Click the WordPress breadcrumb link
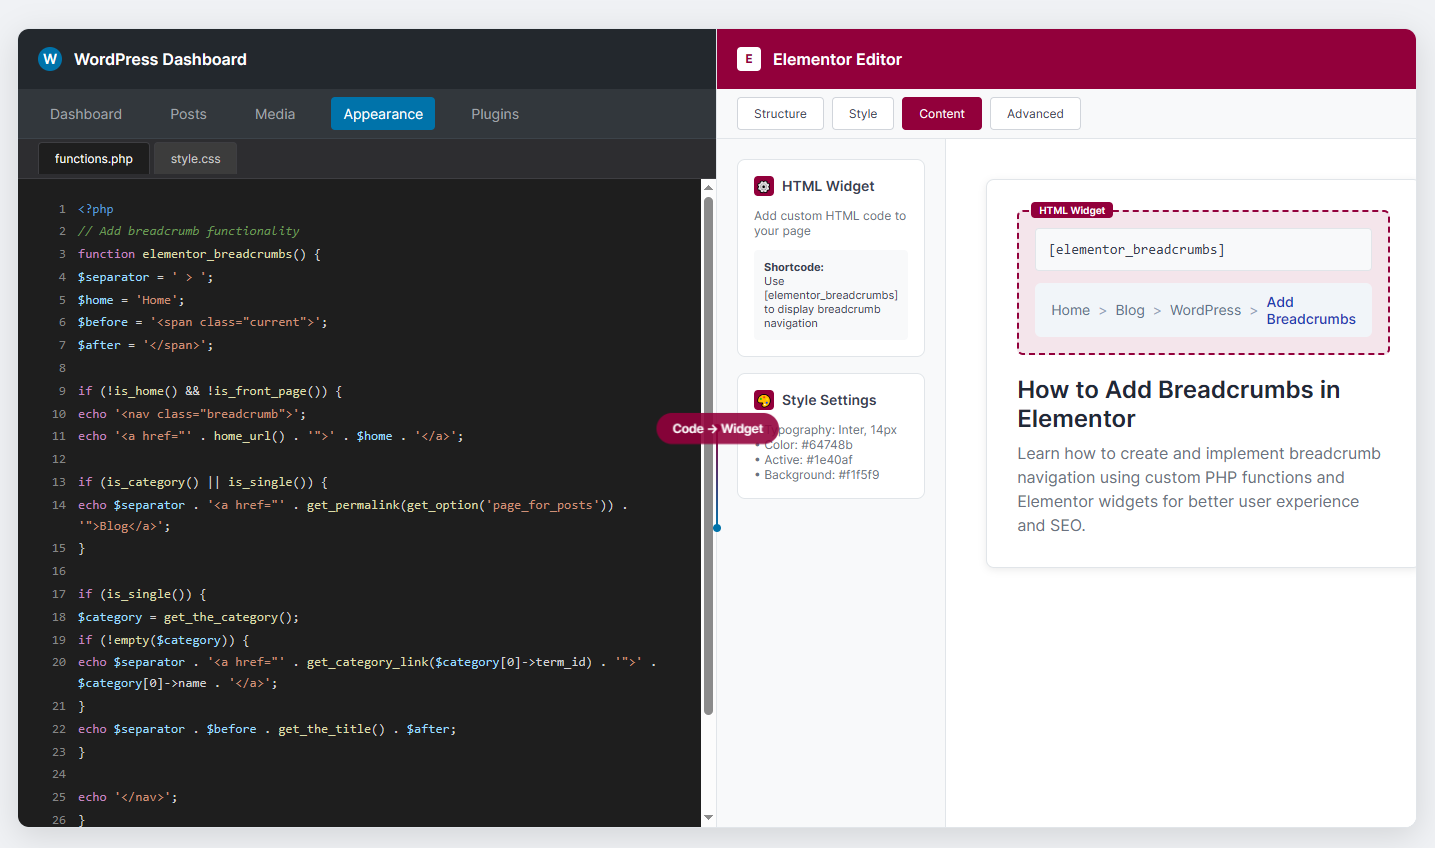 point(1205,311)
